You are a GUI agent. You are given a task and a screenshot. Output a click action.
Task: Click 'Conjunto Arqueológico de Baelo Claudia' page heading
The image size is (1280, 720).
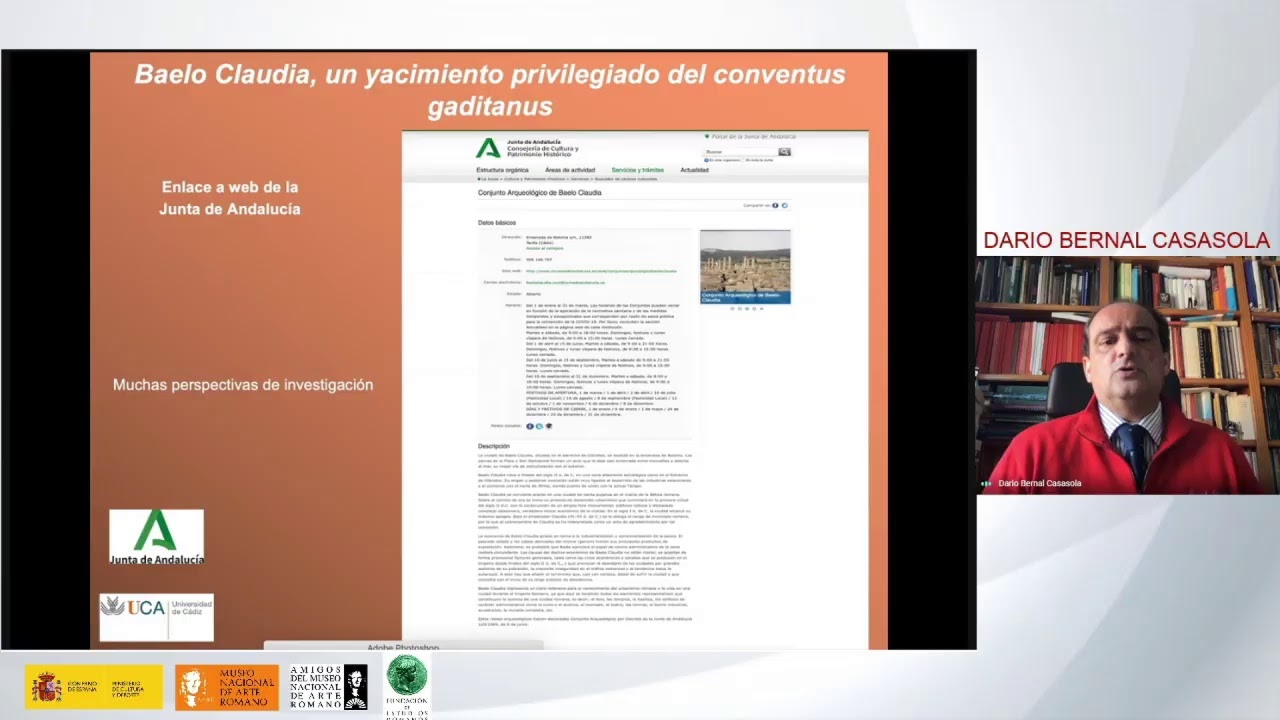[x=540, y=193]
